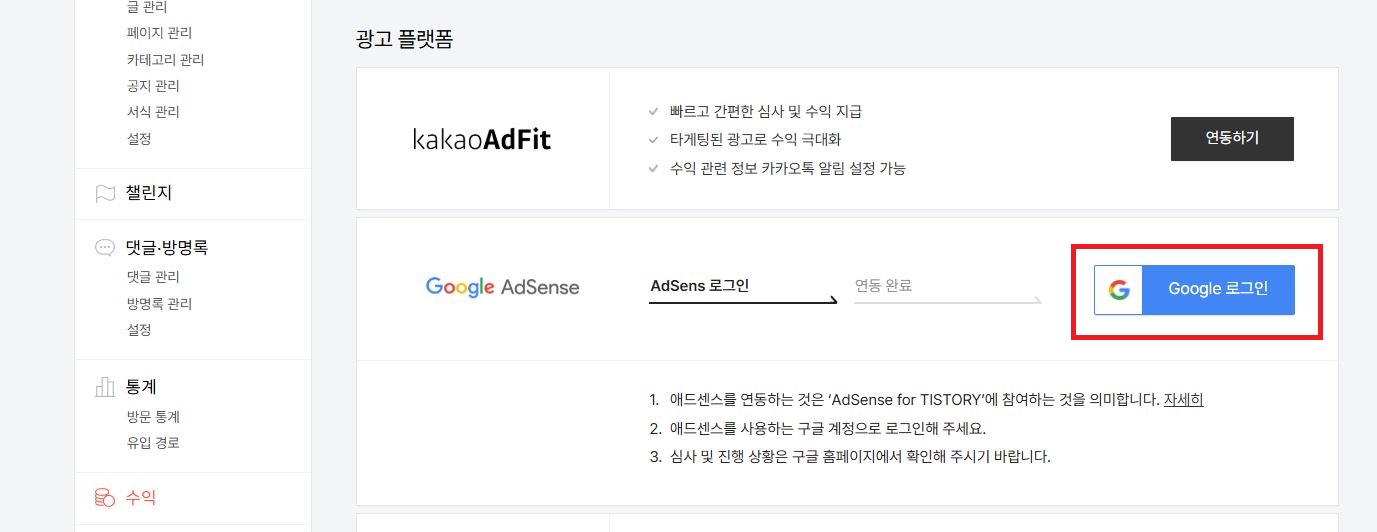This screenshot has height=532, width=1377.
Task: Click the checkmark beside 수익 관련 정보
Action: tap(653, 168)
